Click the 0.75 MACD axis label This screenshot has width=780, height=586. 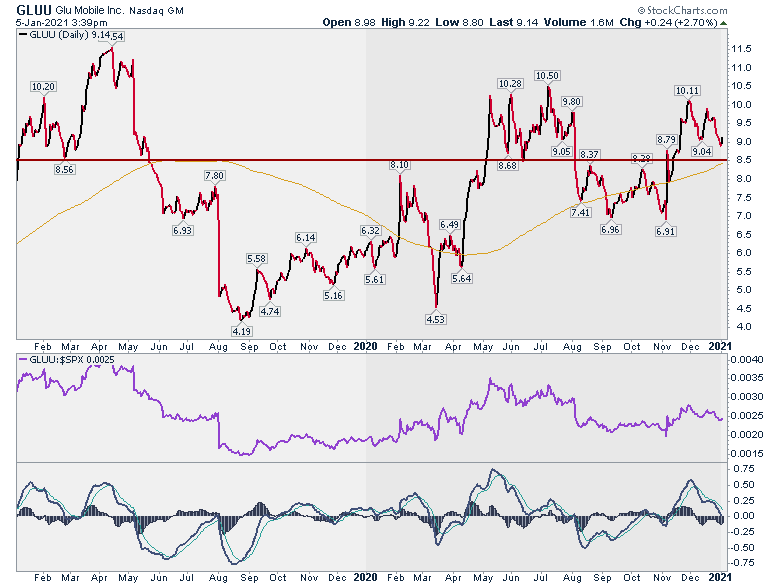[x=744, y=469]
